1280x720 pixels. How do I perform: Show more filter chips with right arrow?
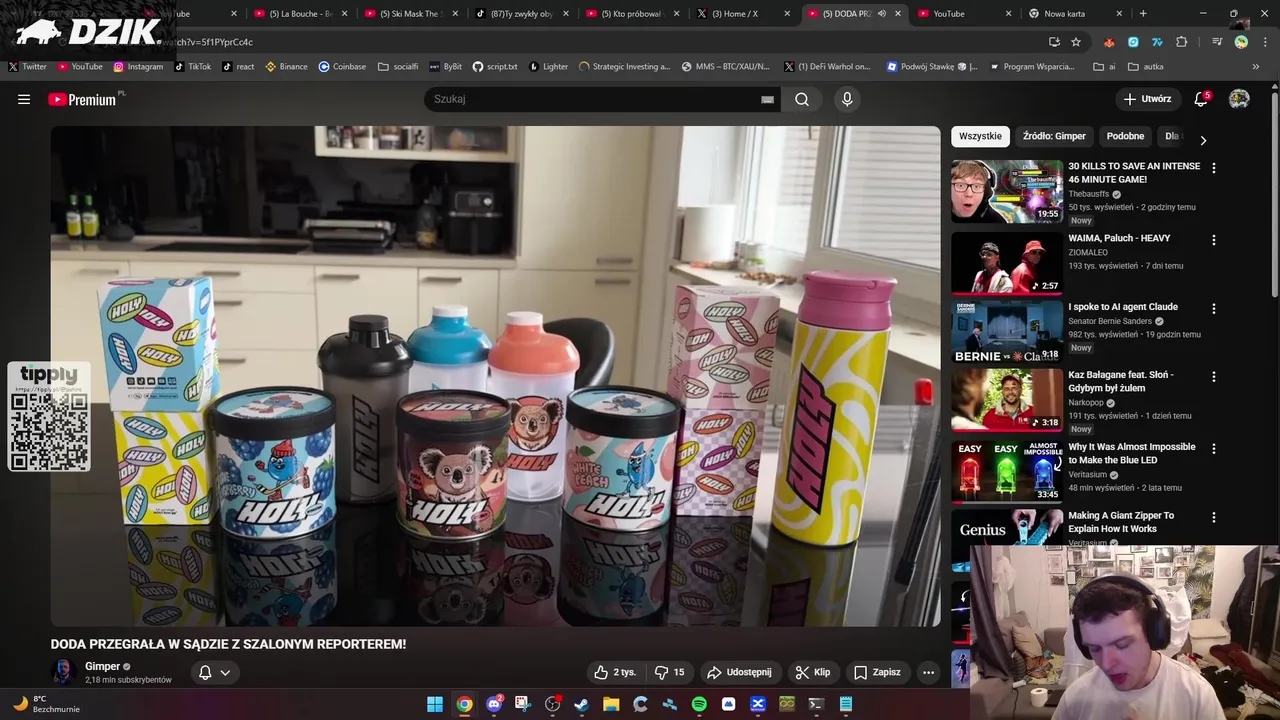coord(1203,140)
